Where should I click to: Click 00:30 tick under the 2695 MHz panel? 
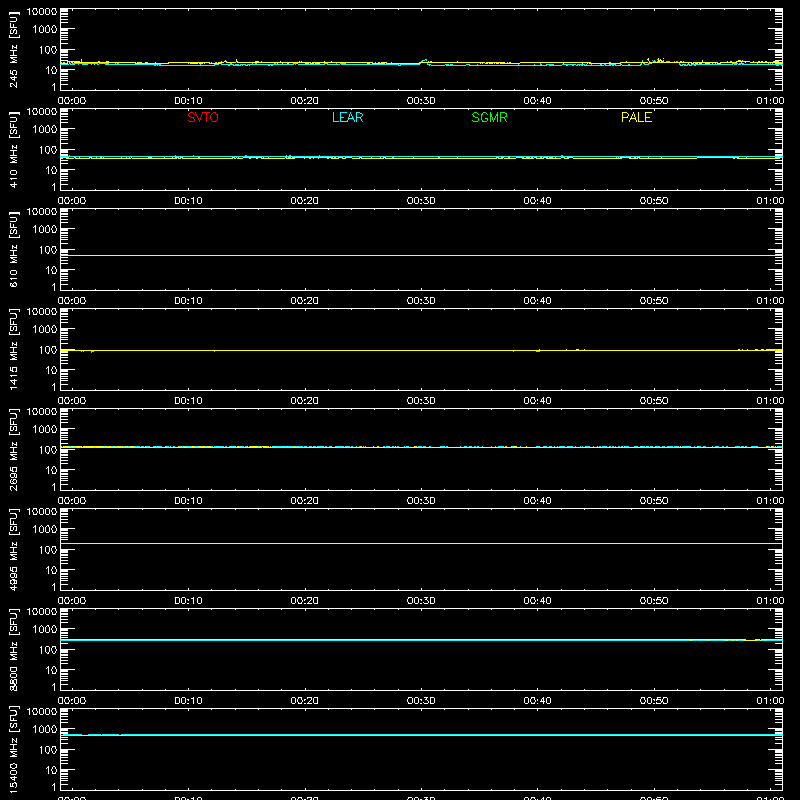[421, 501]
